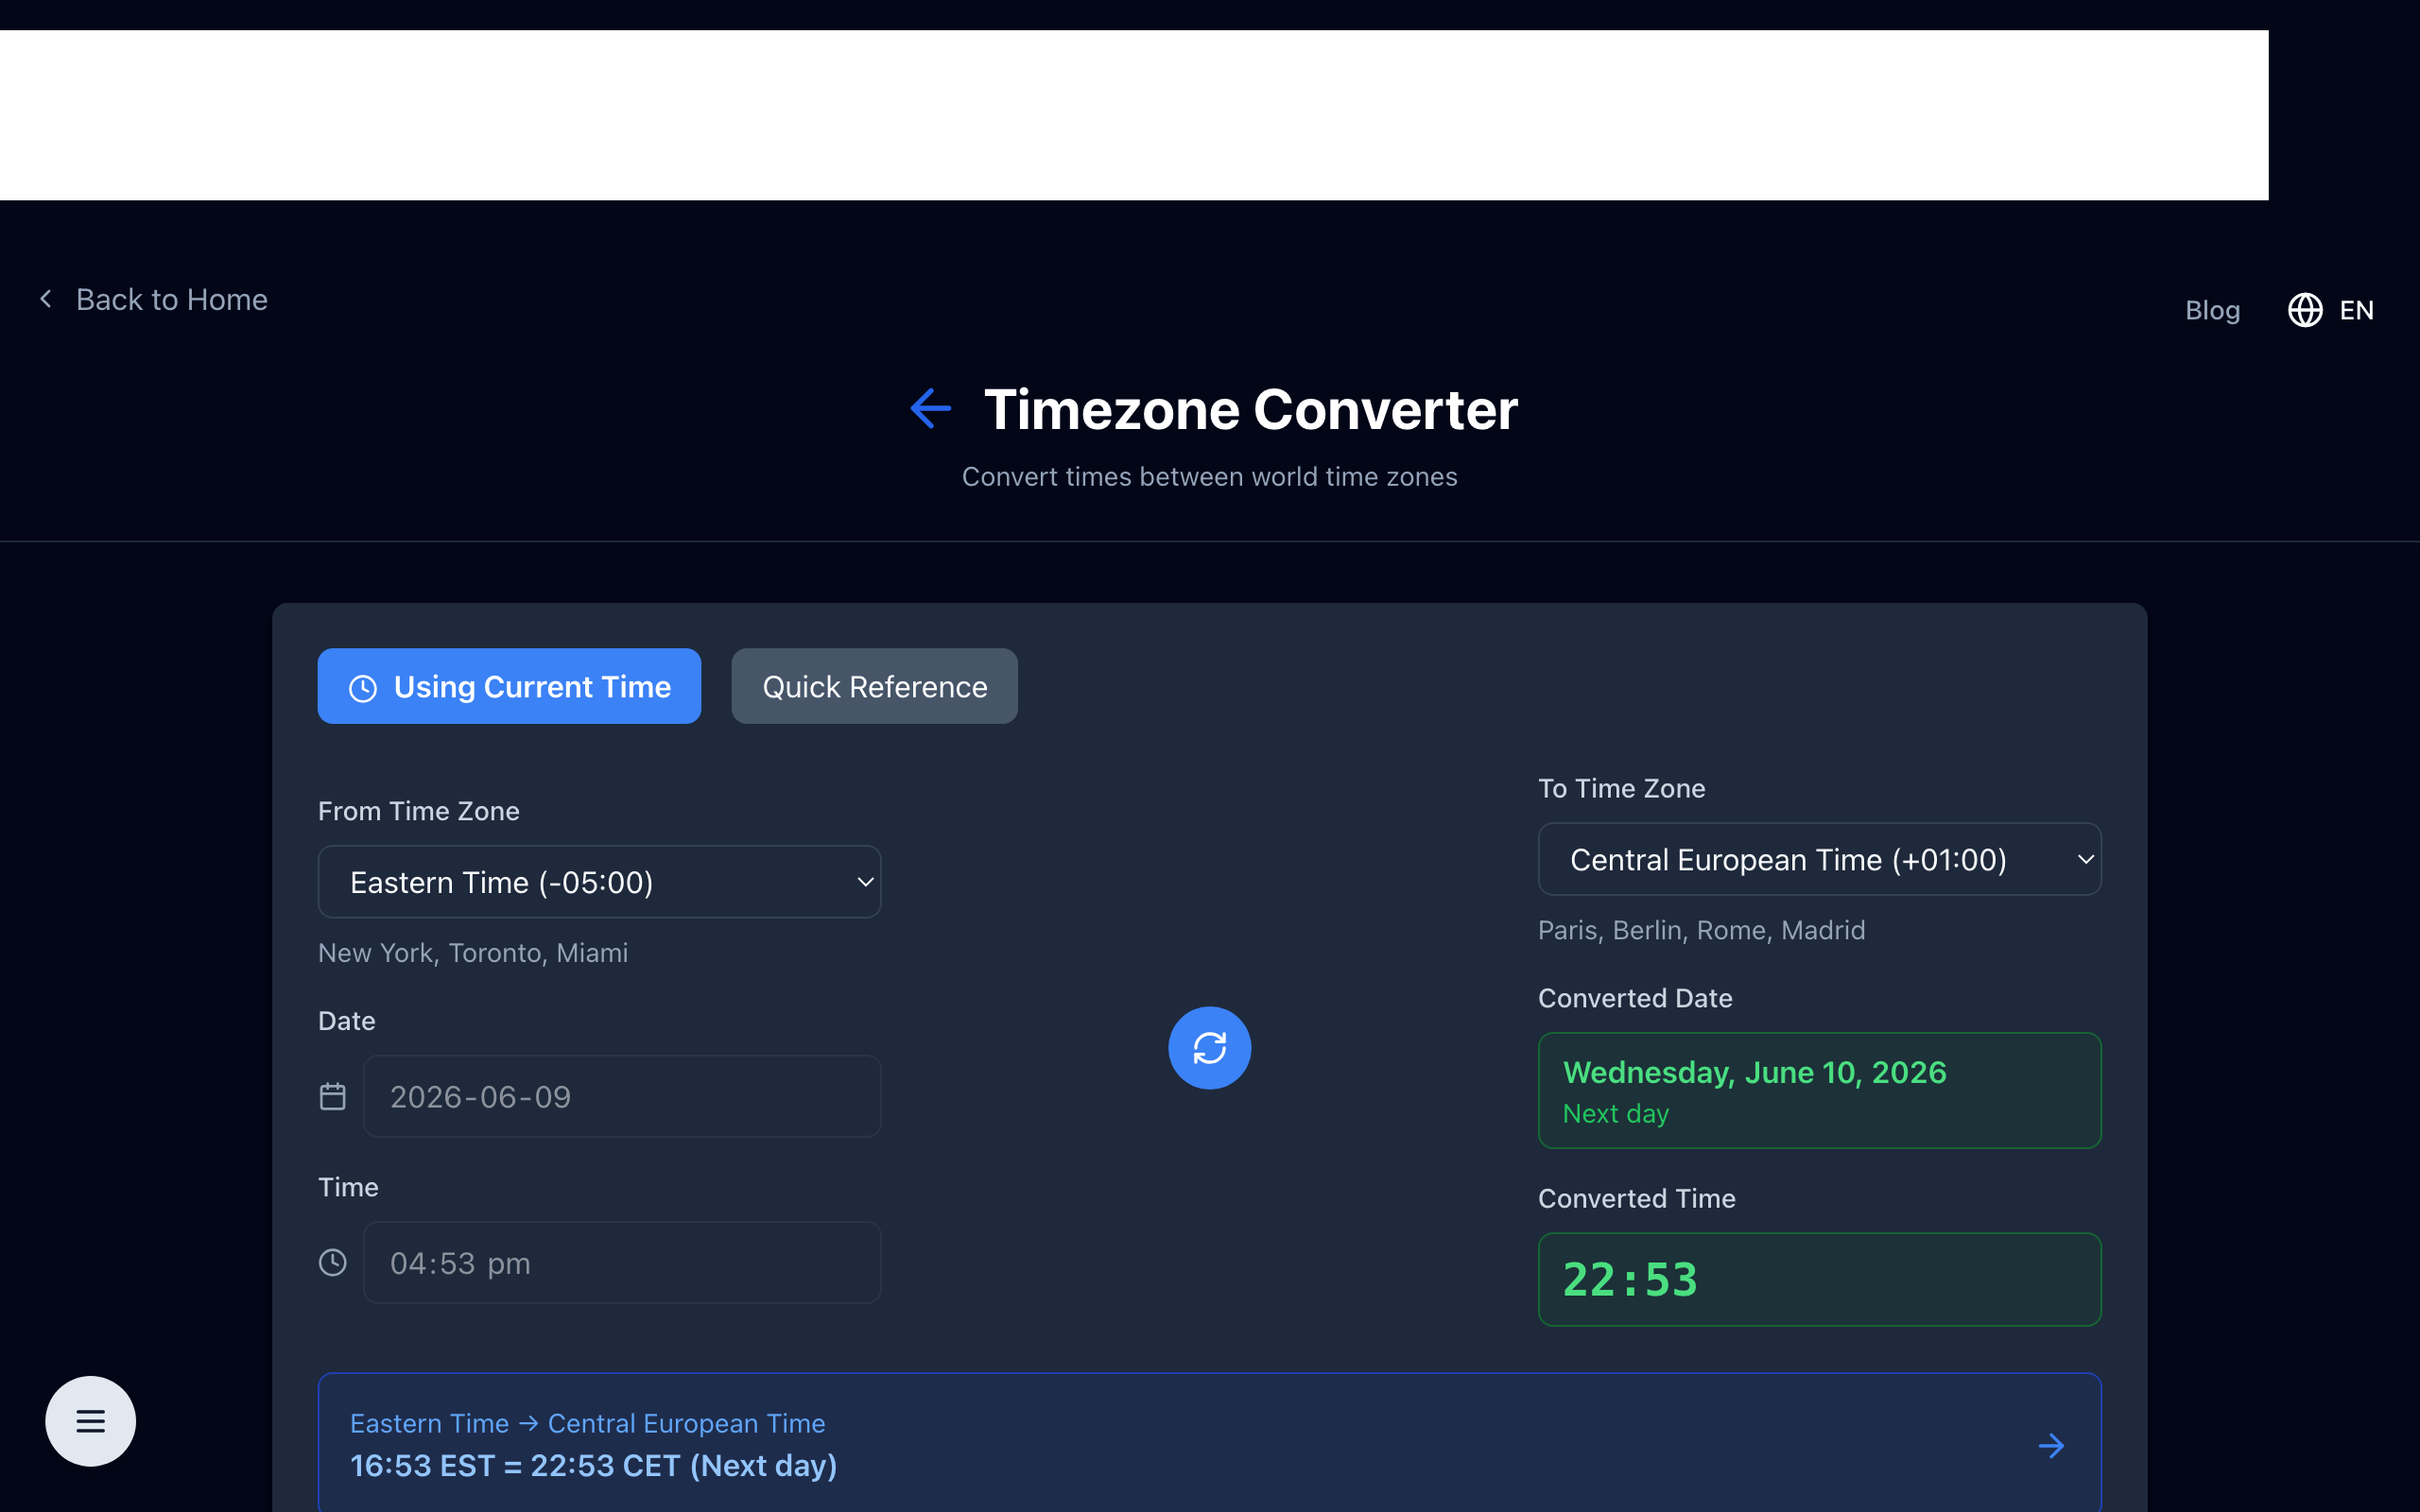This screenshot has width=2420, height=1512.
Task: Click Convert times between world time zones subtitle
Action: [1209, 477]
